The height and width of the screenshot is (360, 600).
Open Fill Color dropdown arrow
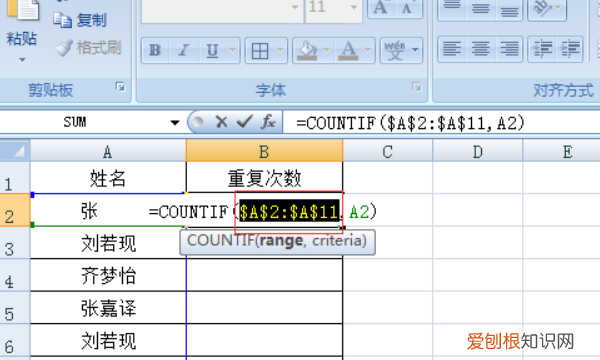(326, 50)
